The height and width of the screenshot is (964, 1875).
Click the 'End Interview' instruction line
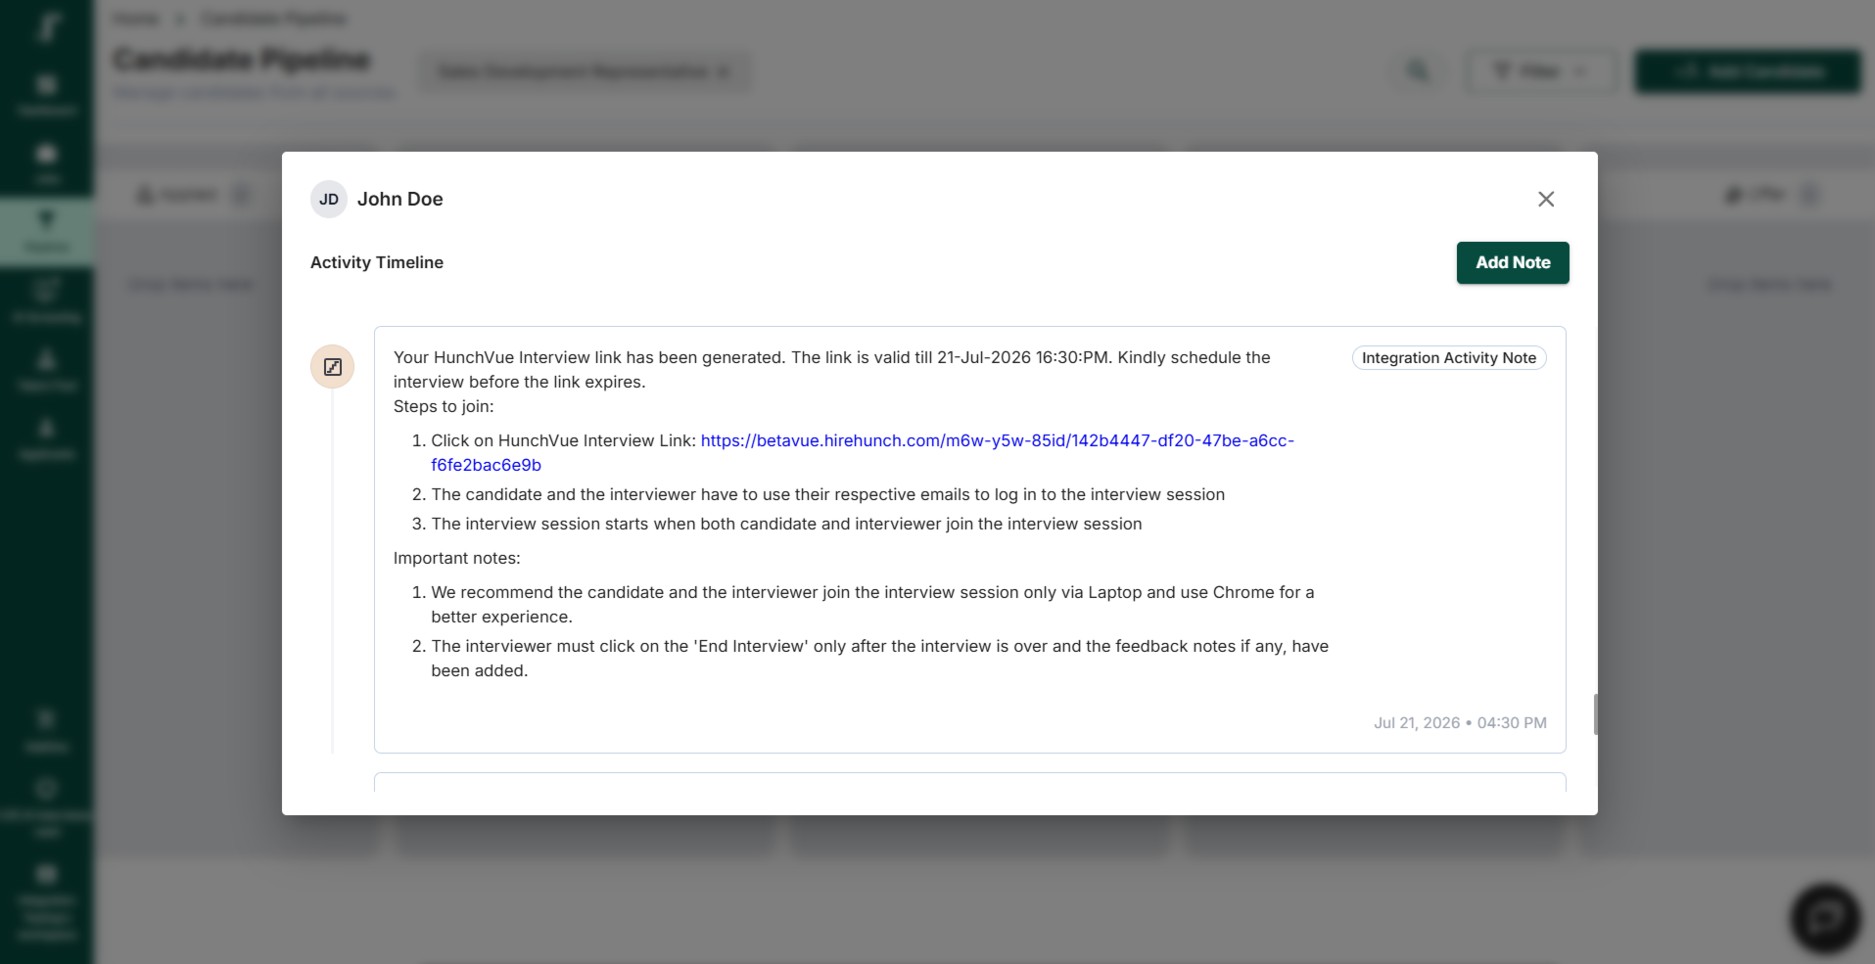point(880,658)
